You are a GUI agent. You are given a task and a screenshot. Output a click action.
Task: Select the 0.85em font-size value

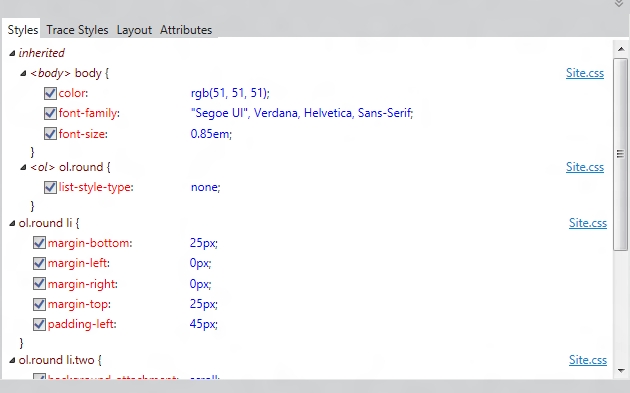211,134
